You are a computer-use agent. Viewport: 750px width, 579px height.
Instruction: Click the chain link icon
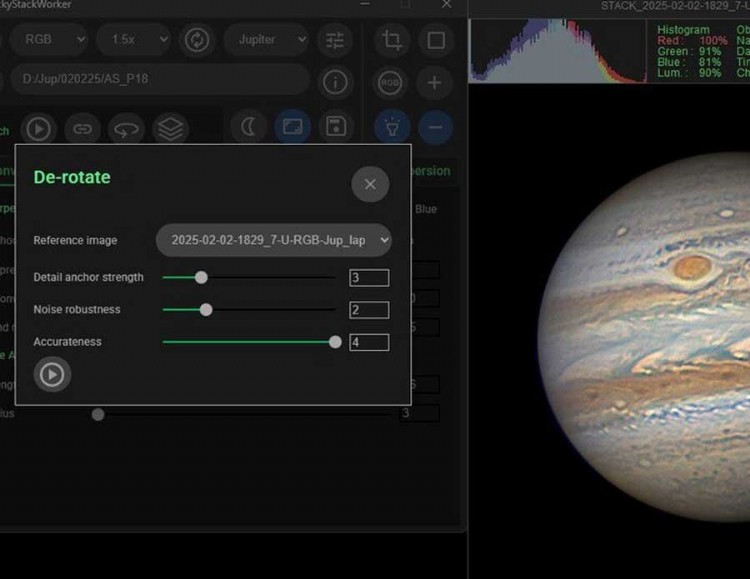83,128
